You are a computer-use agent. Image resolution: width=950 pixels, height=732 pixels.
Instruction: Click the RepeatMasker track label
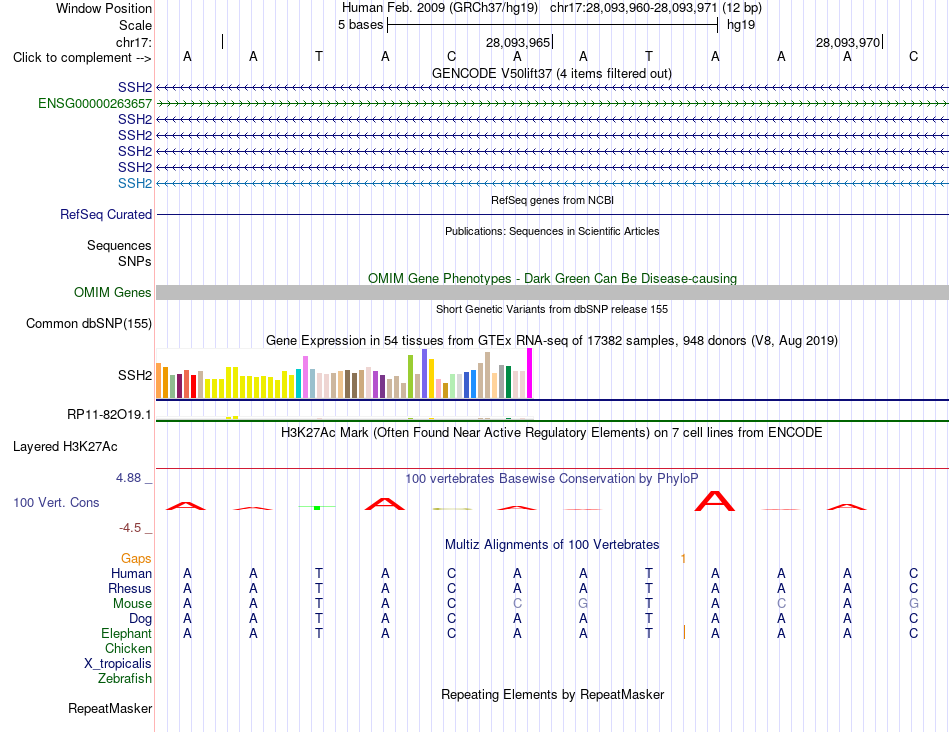pos(110,708)
